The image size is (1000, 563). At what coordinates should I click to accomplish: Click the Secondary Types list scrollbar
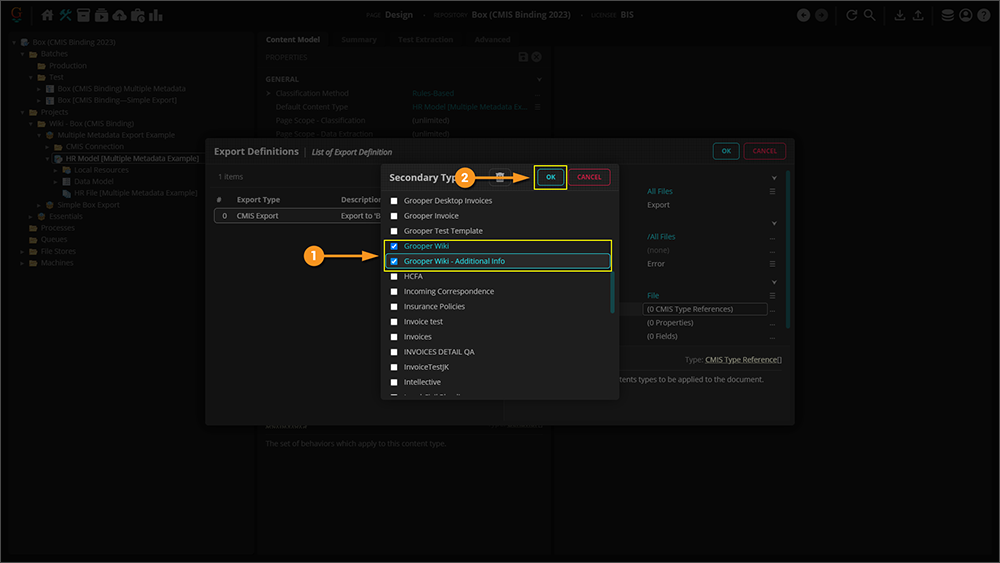pos(612,290)
